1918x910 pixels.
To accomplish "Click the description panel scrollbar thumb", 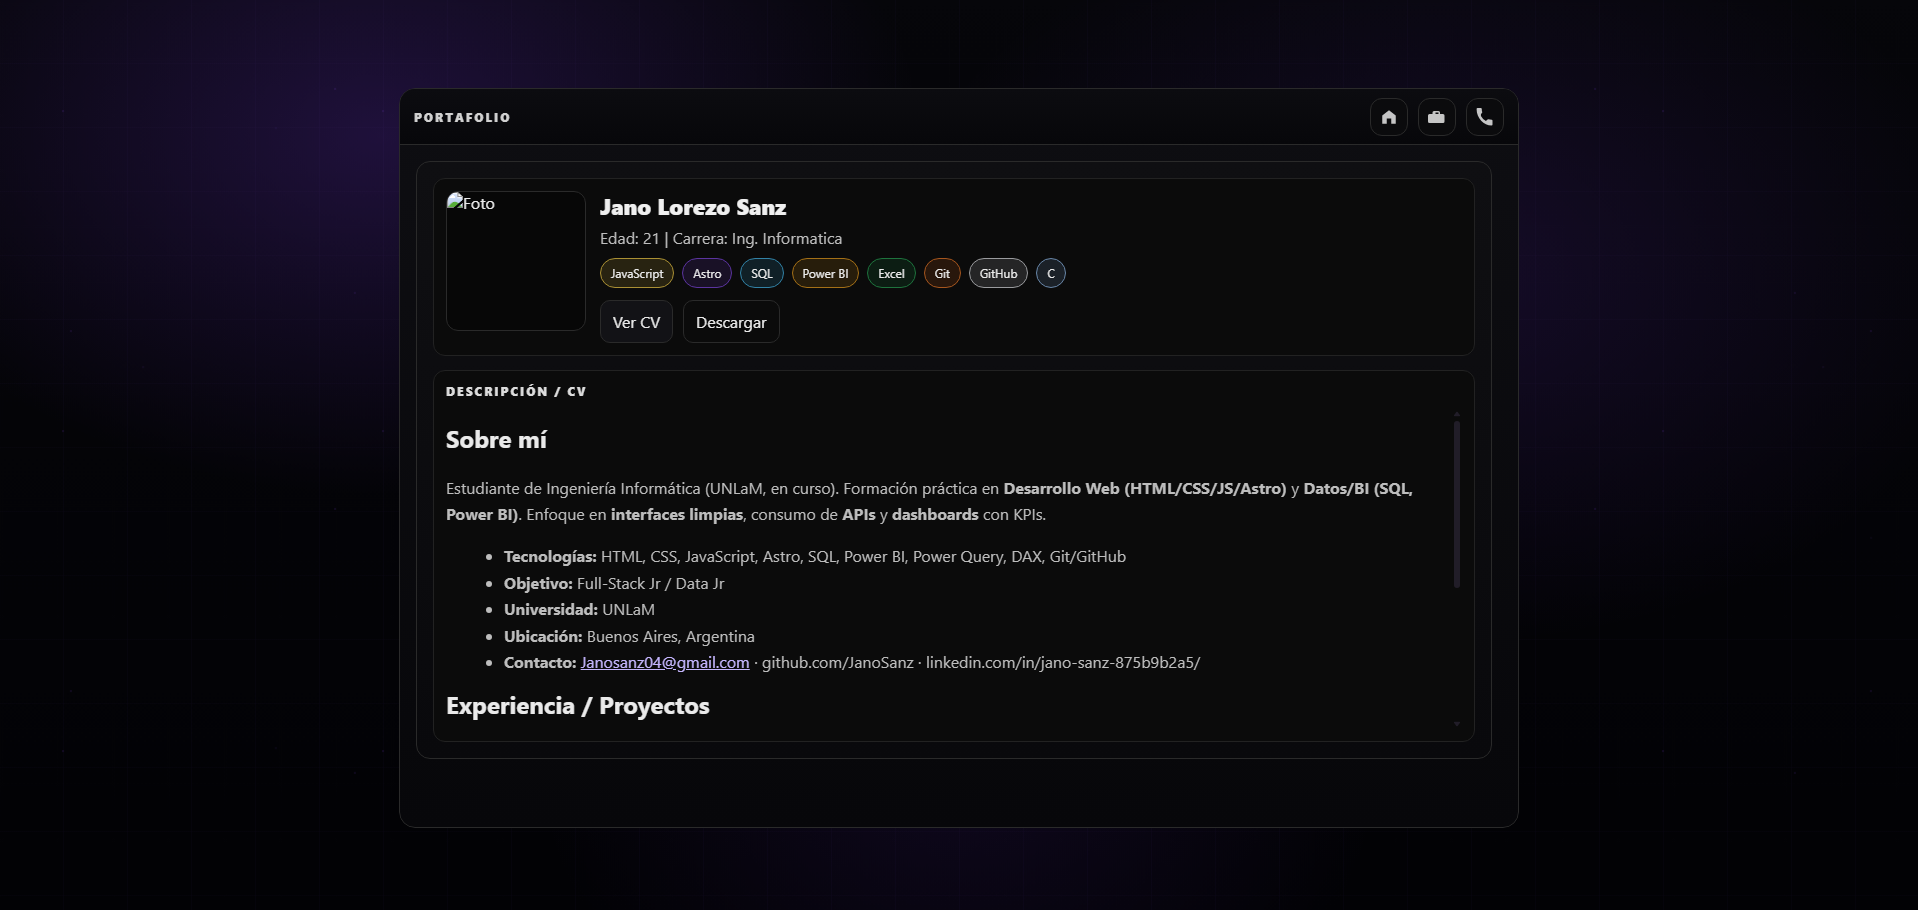I will [1456, 503].
